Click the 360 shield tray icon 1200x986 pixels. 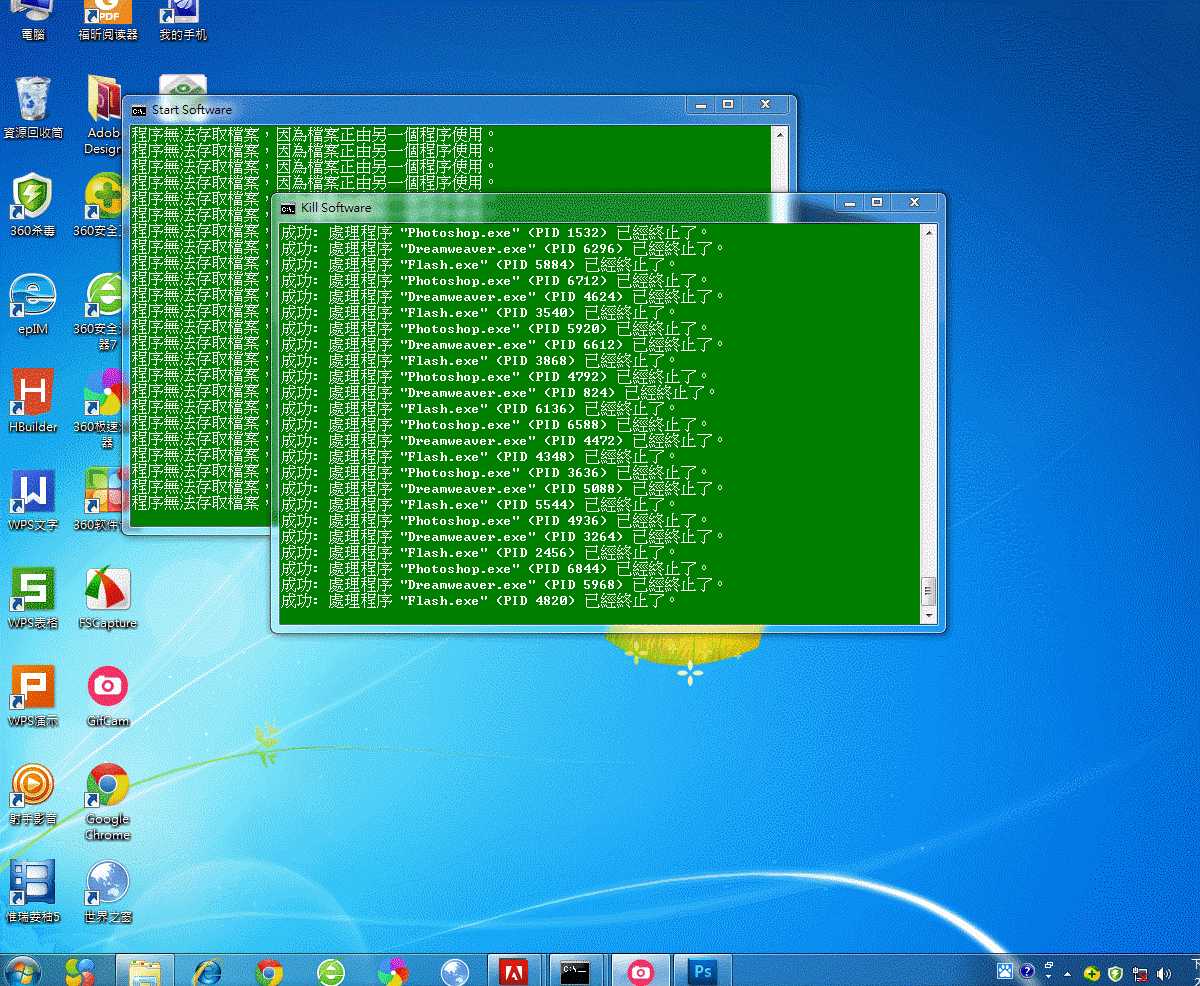point(1115,973)
